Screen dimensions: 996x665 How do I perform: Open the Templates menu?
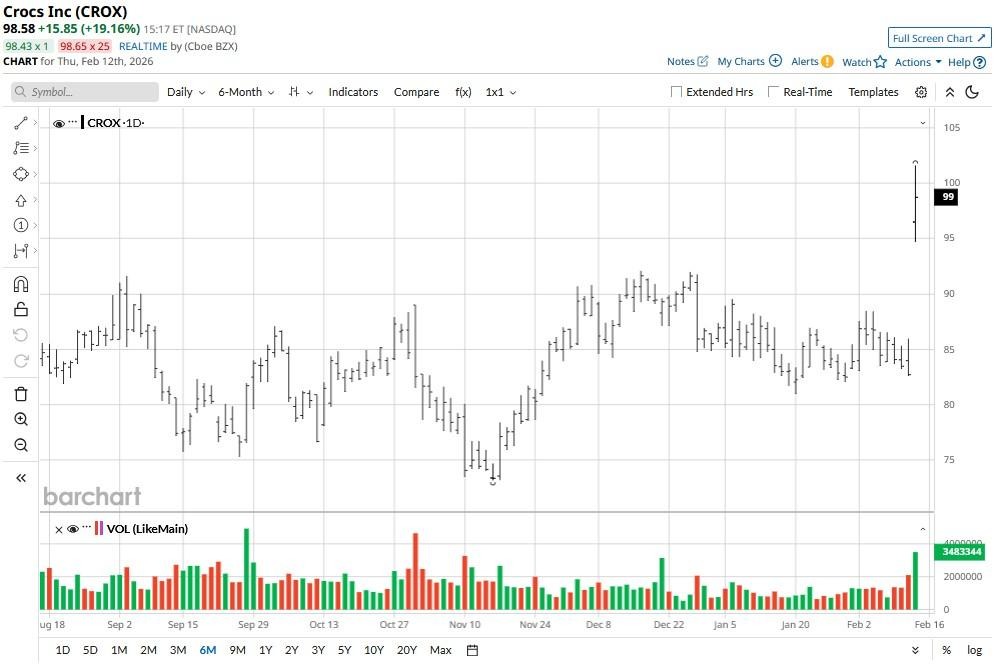(873, 92)
